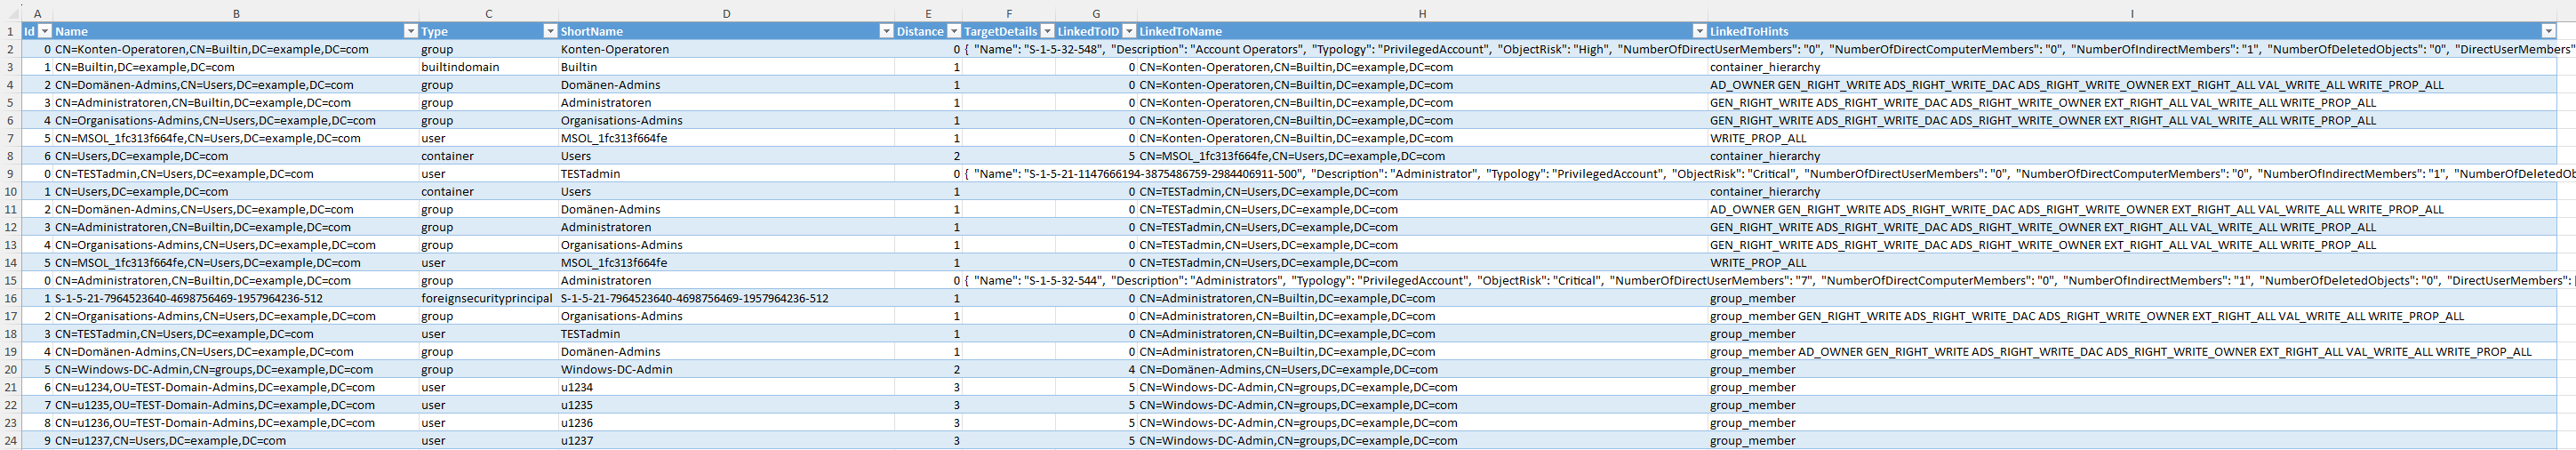Select column B header
This screenshot has width=2576, height=450.
(236, 14)
